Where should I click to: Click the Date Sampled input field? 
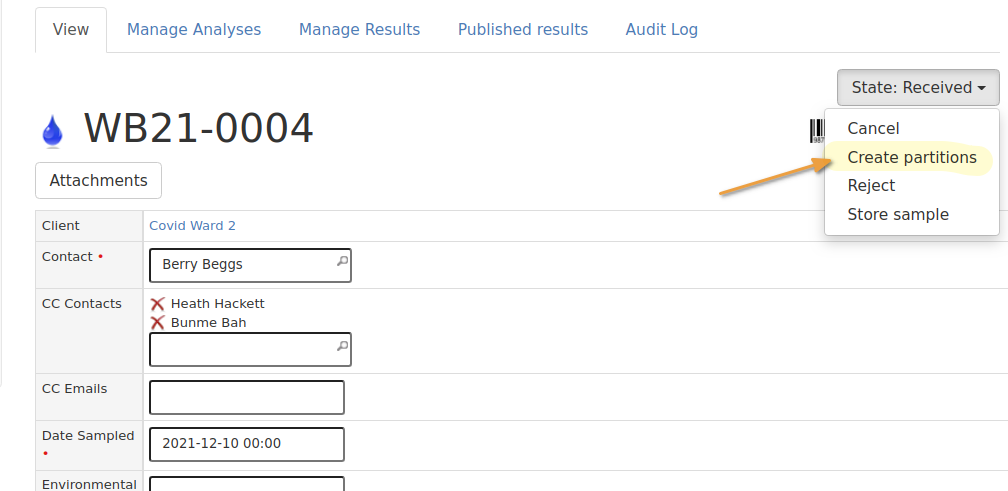tap(246, 444)
